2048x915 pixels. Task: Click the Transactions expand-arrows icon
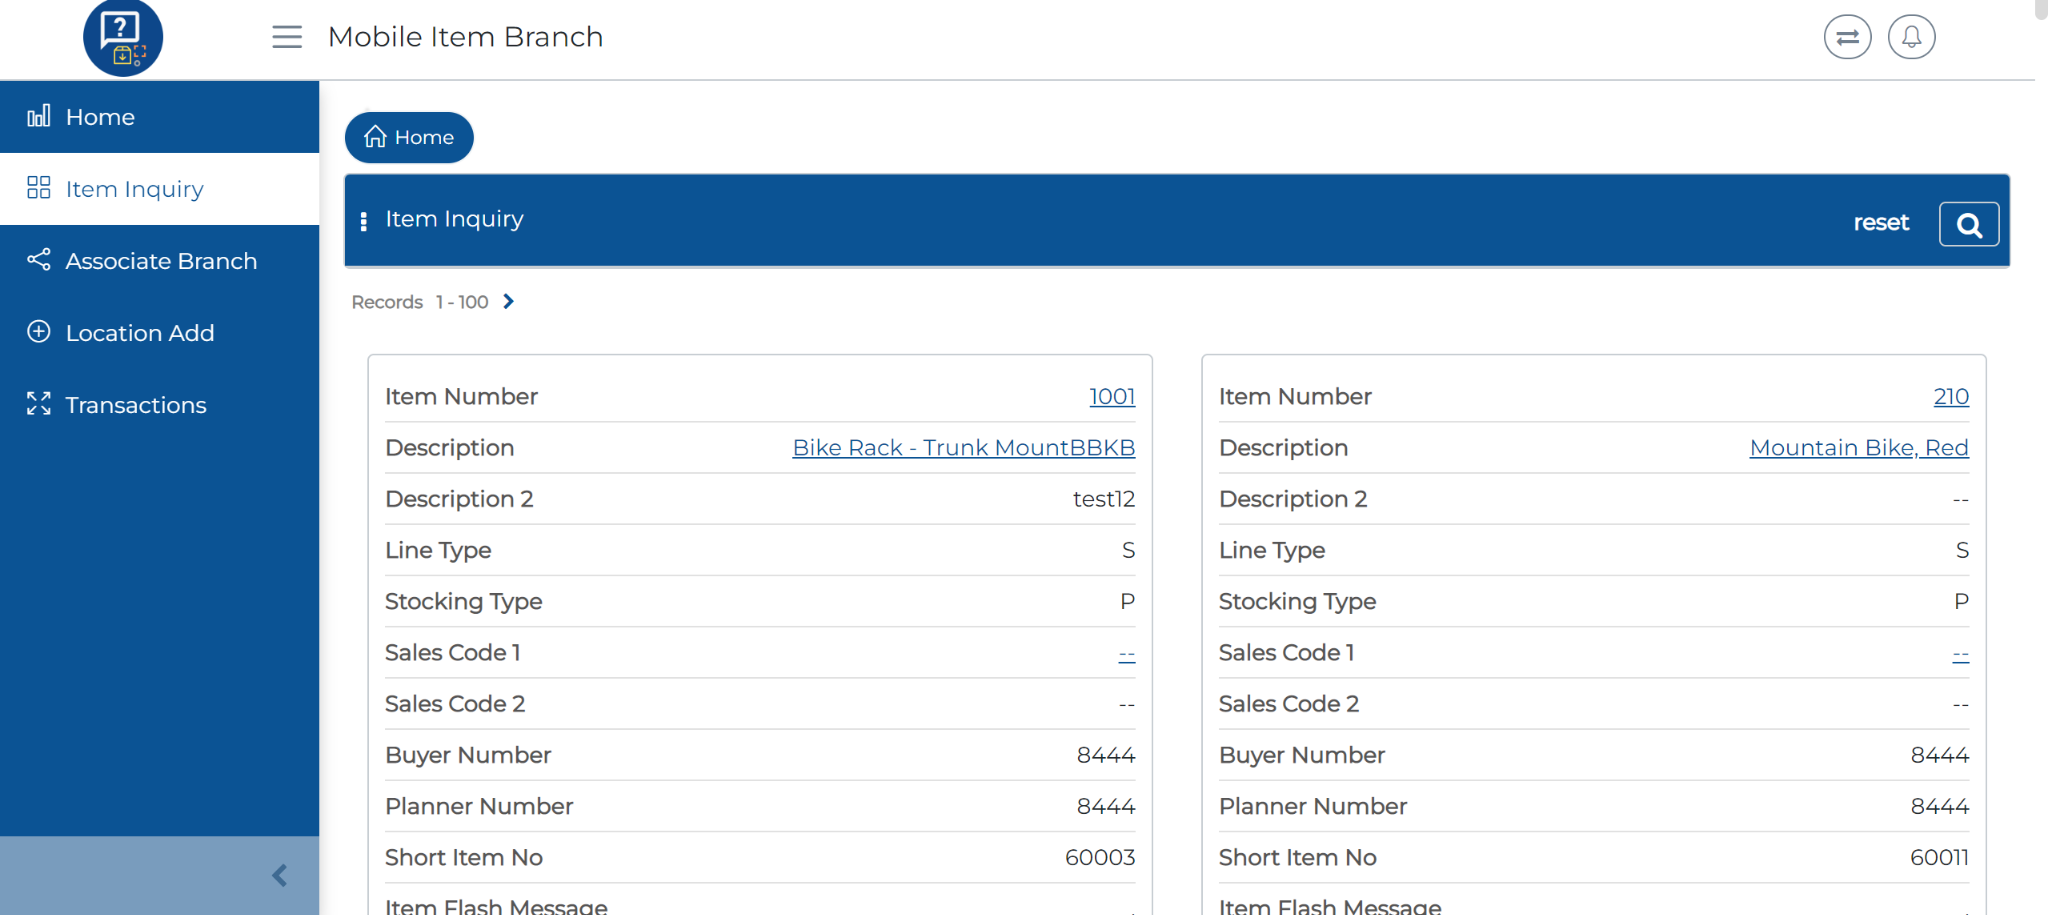(39, 404)
